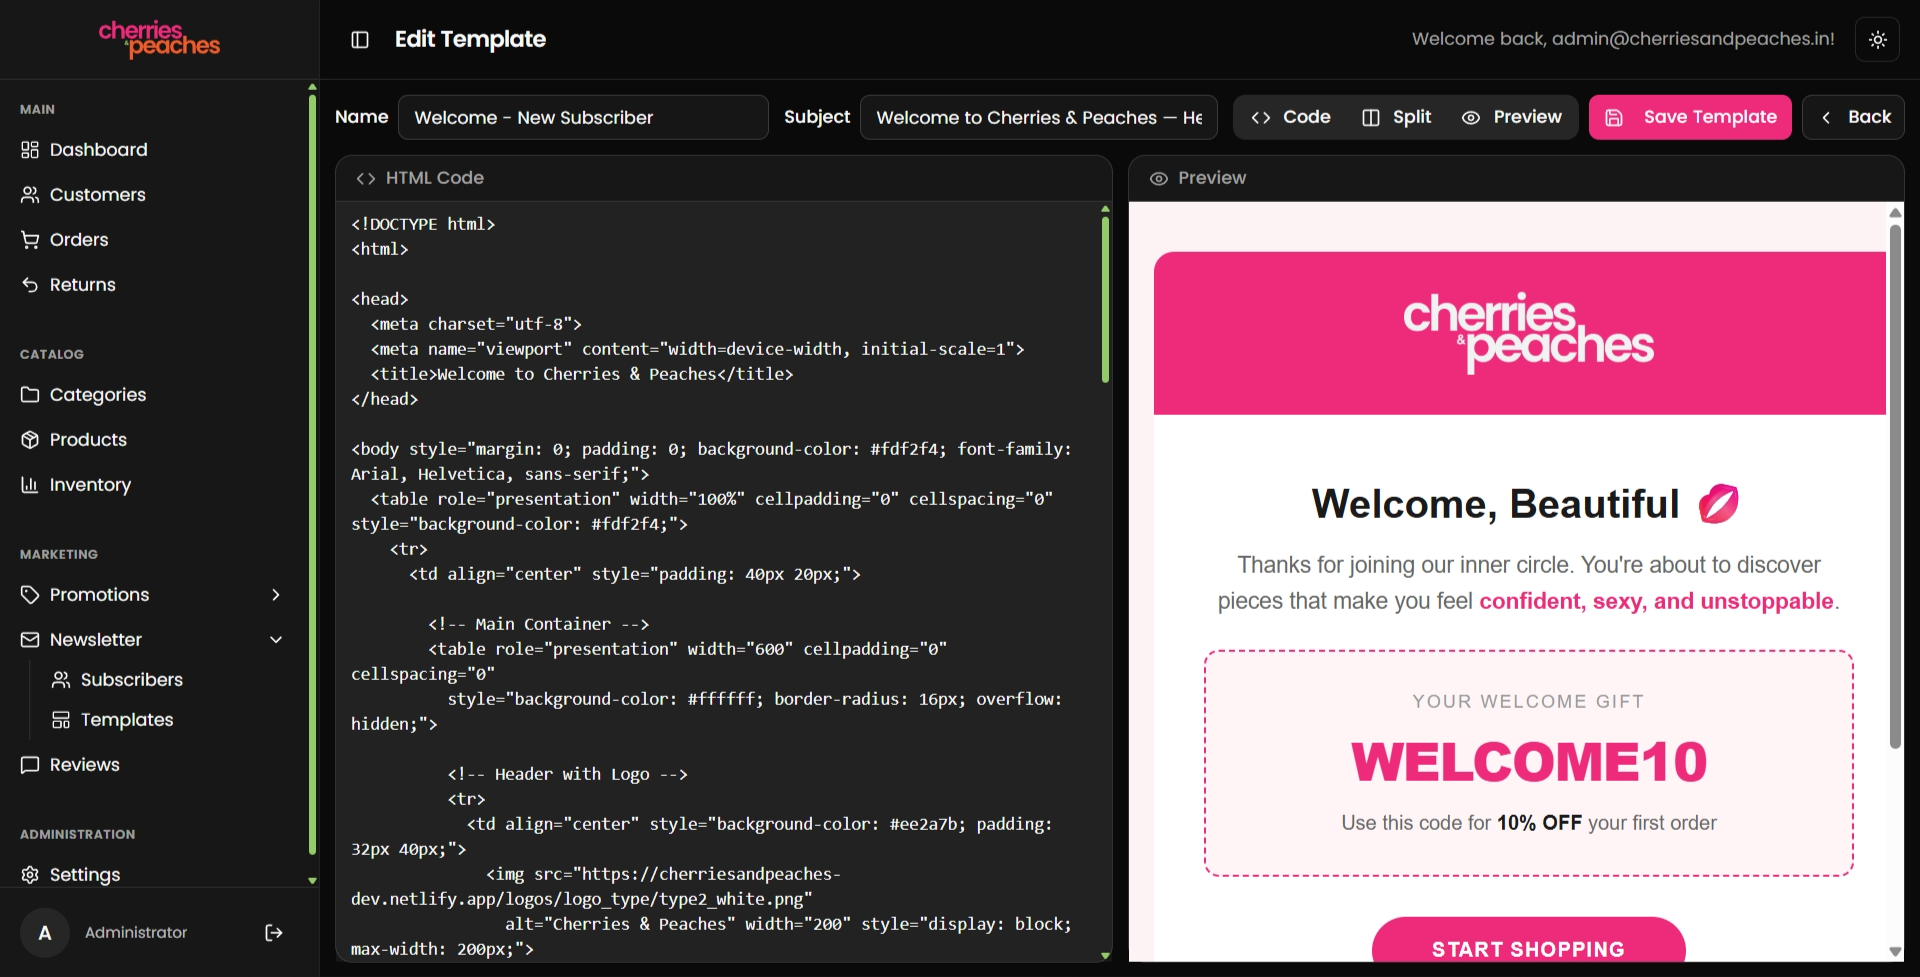Switch to Code view
Screen dimensions: 1920x977
1290,117
